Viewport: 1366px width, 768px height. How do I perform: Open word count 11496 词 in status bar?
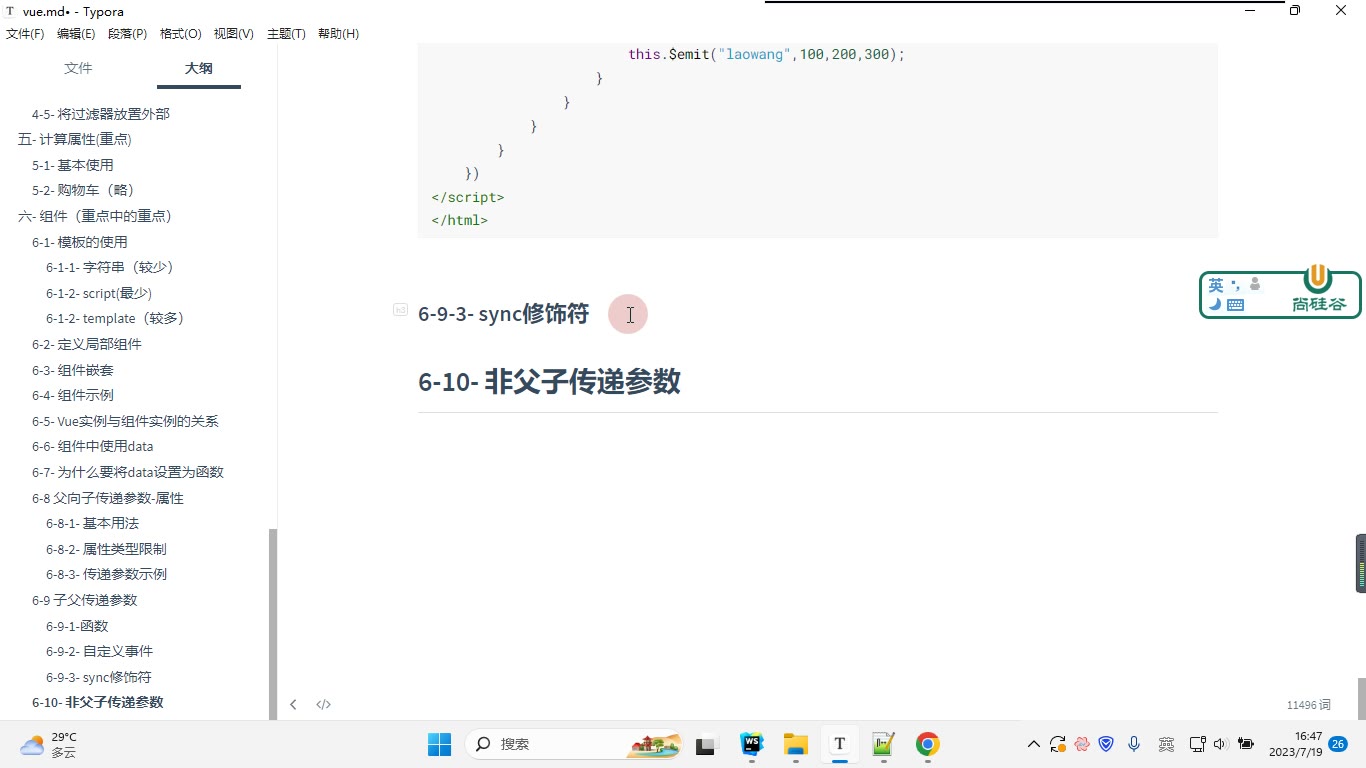[1309, 705]
